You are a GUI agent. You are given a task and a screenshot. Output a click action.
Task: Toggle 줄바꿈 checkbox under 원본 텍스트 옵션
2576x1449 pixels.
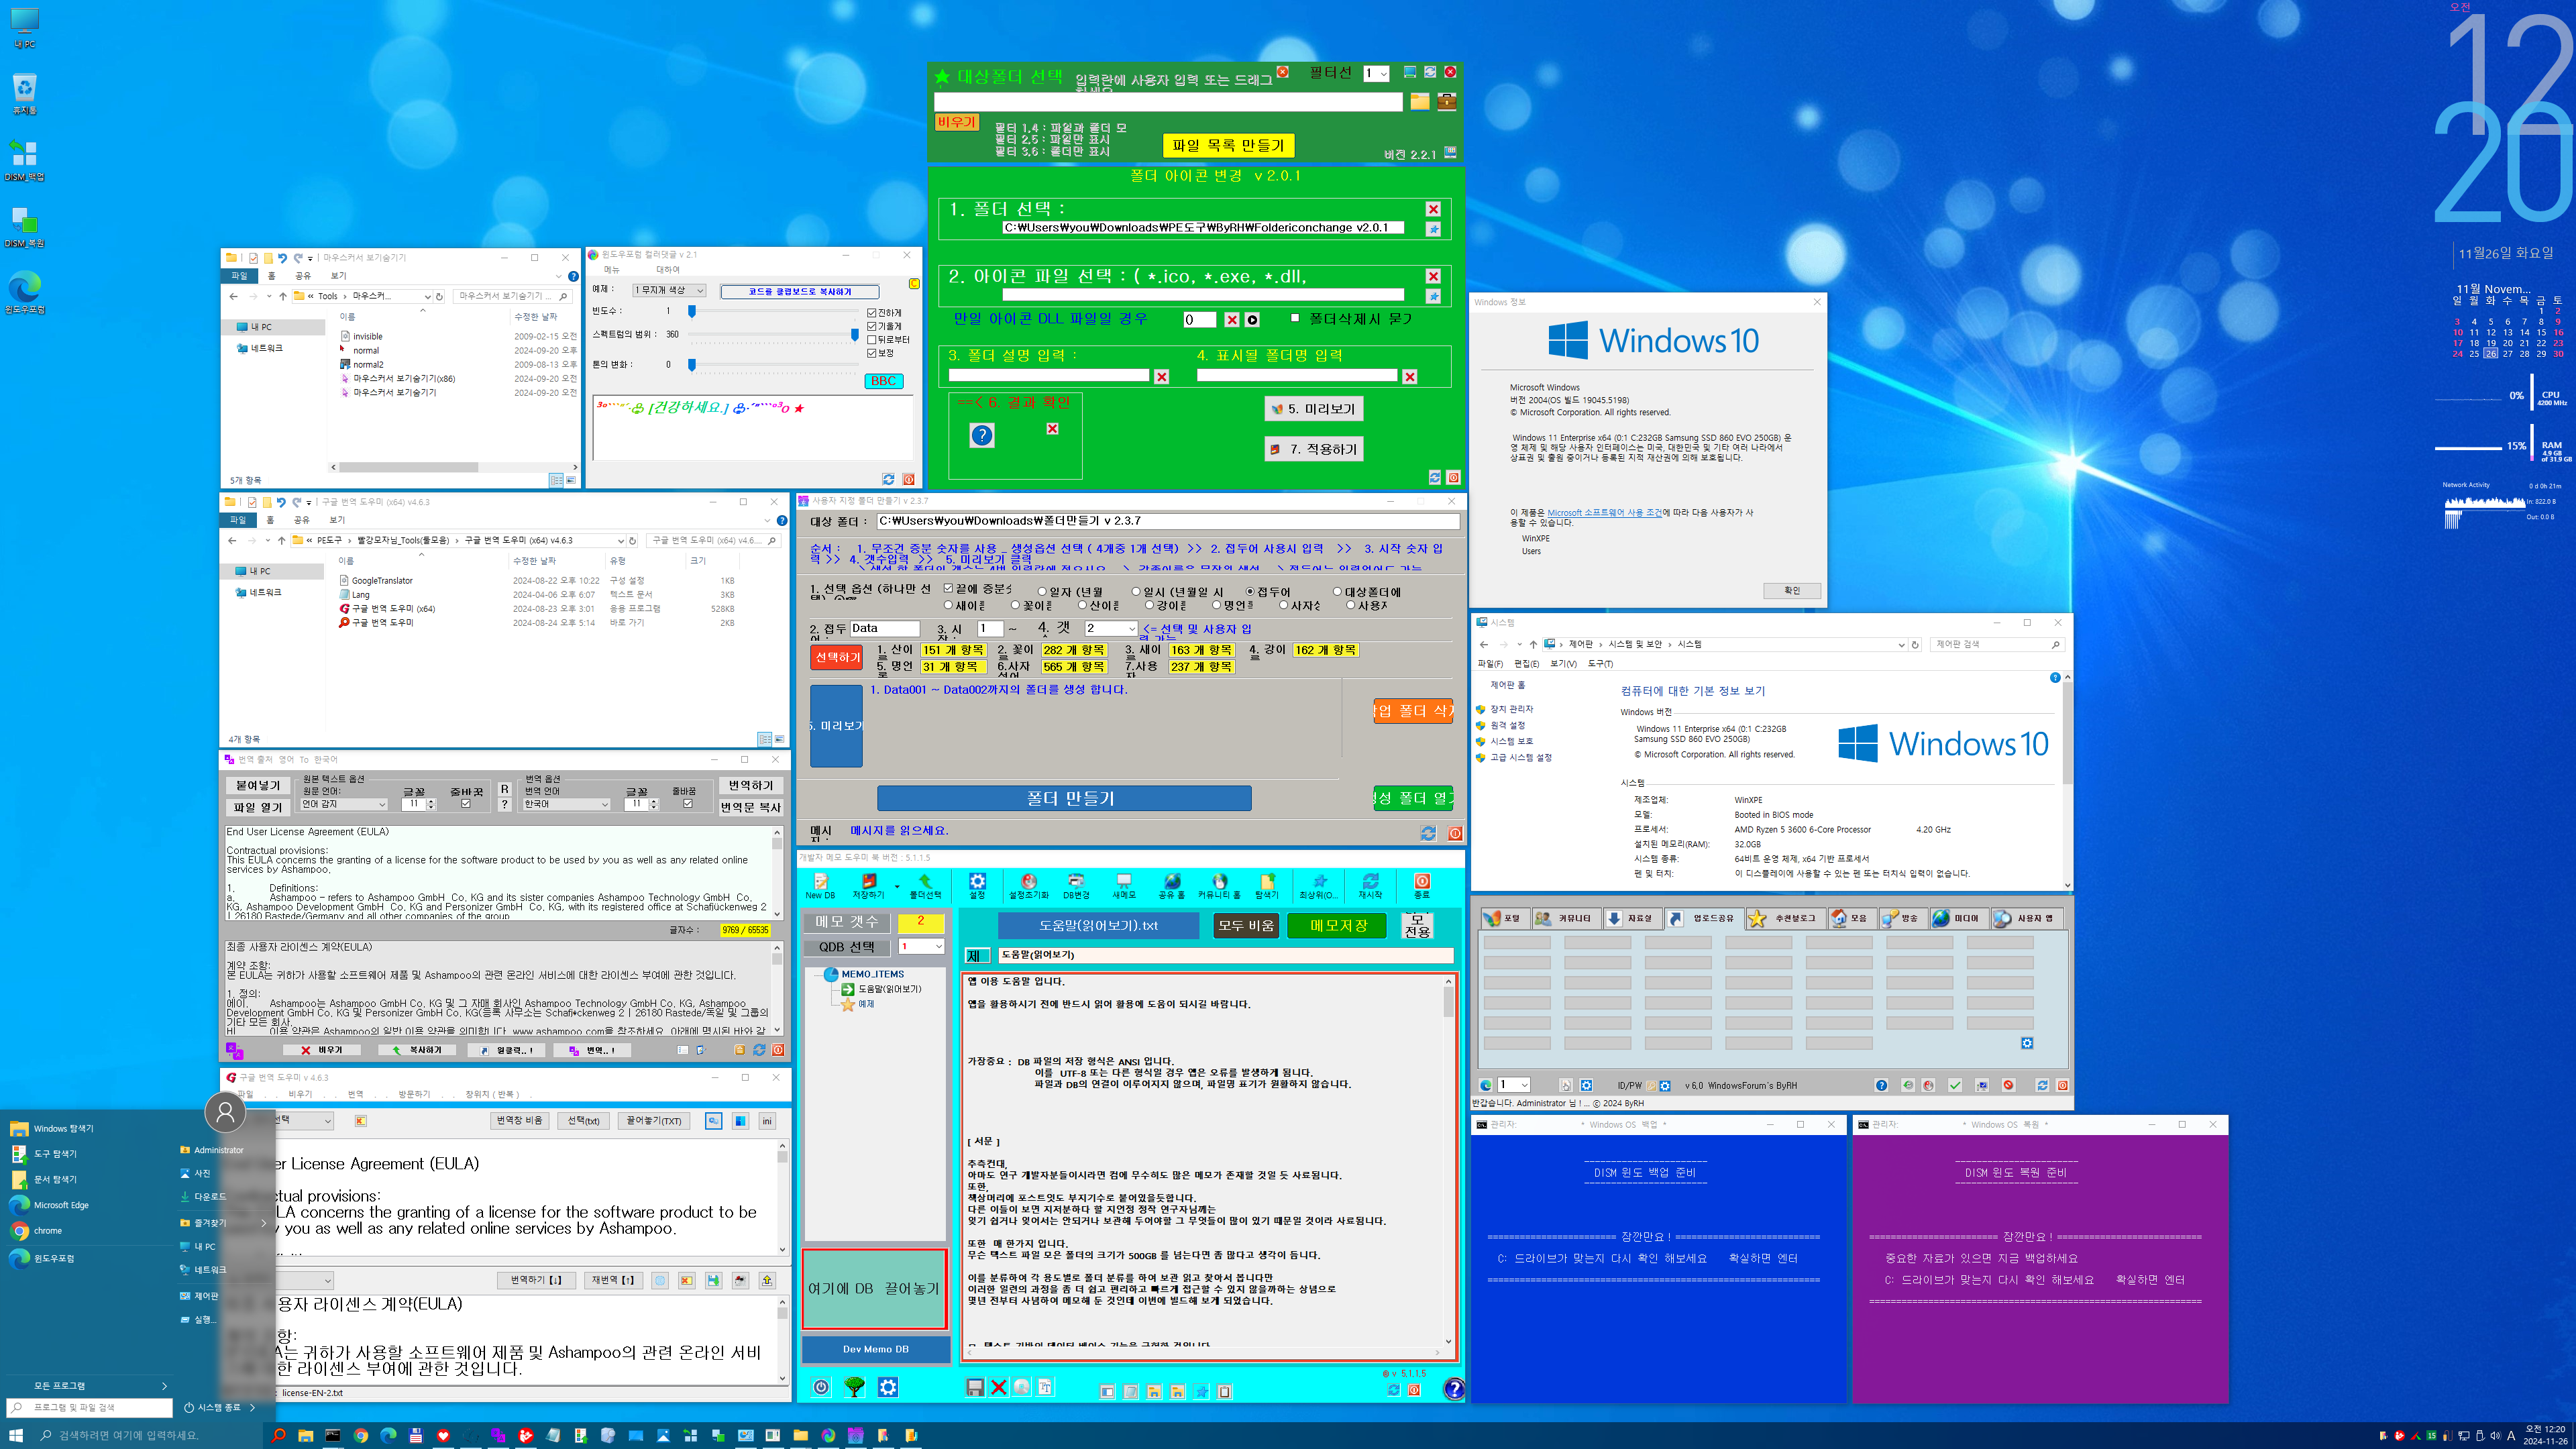pyautogui.click(x=465, y=803)
